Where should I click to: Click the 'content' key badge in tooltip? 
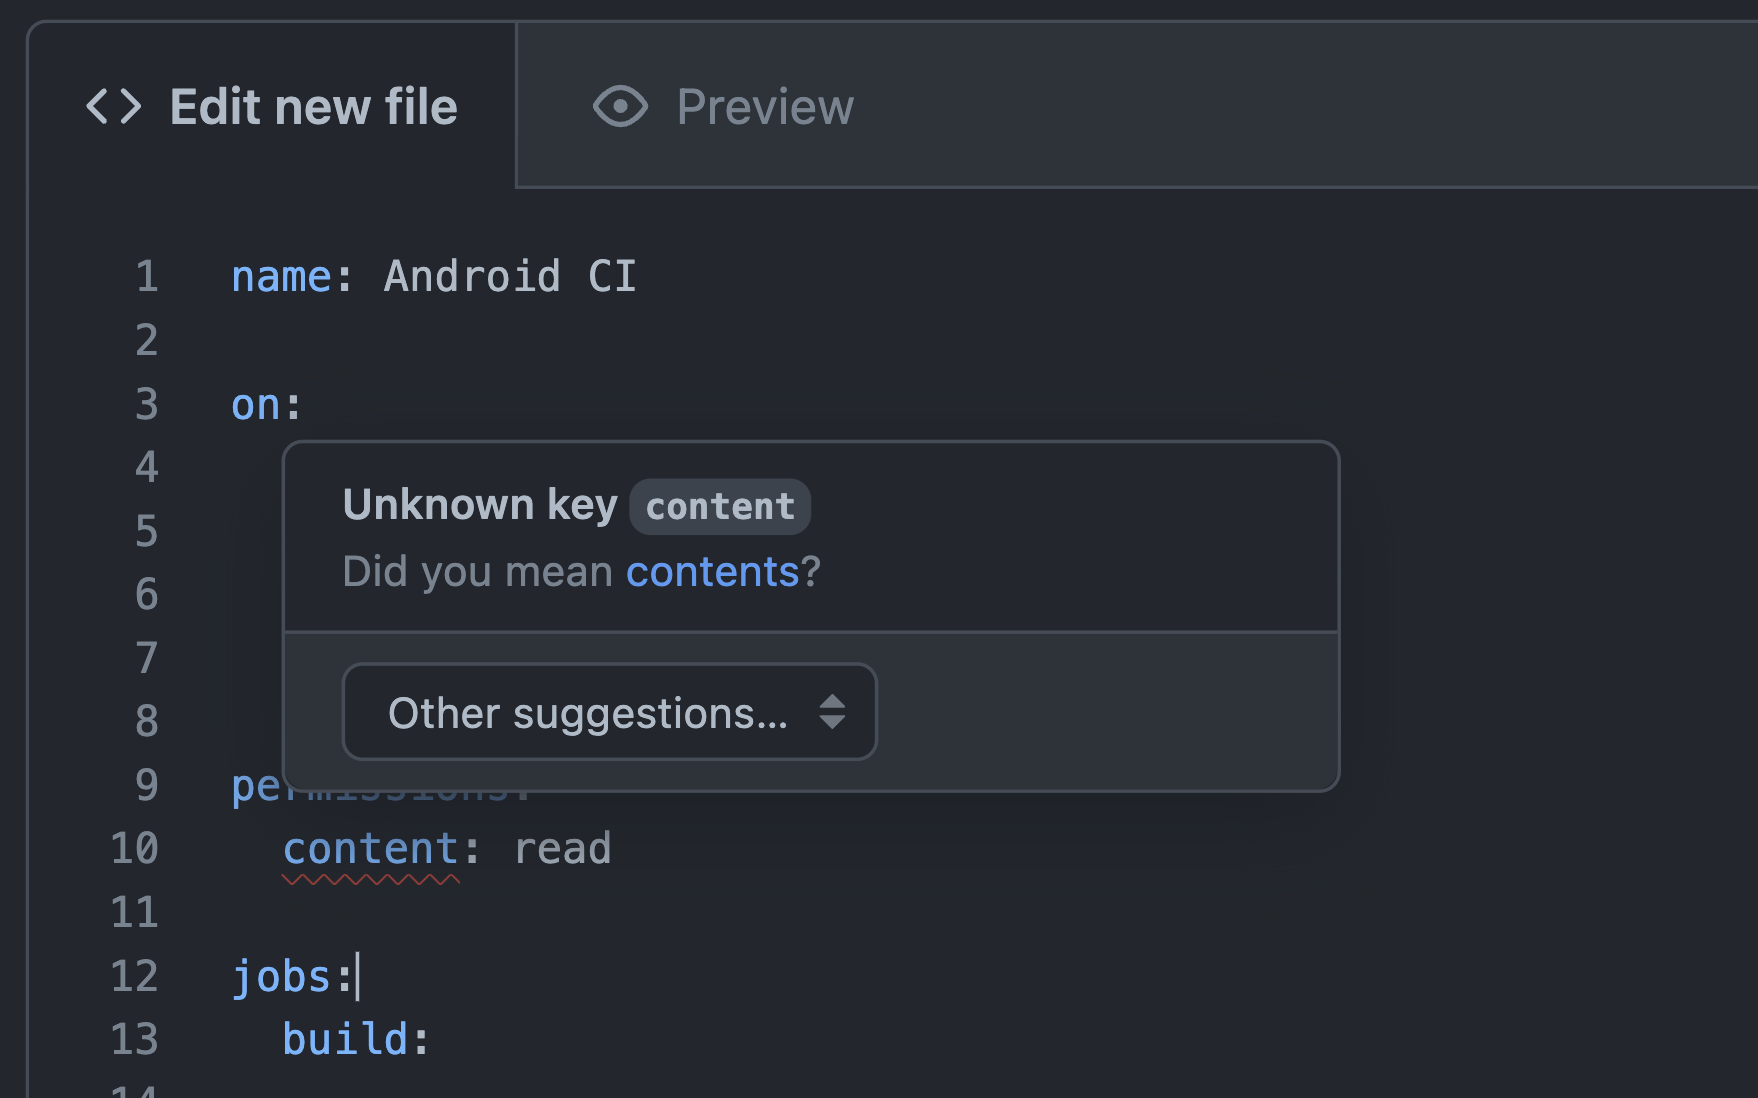point(720,506)
